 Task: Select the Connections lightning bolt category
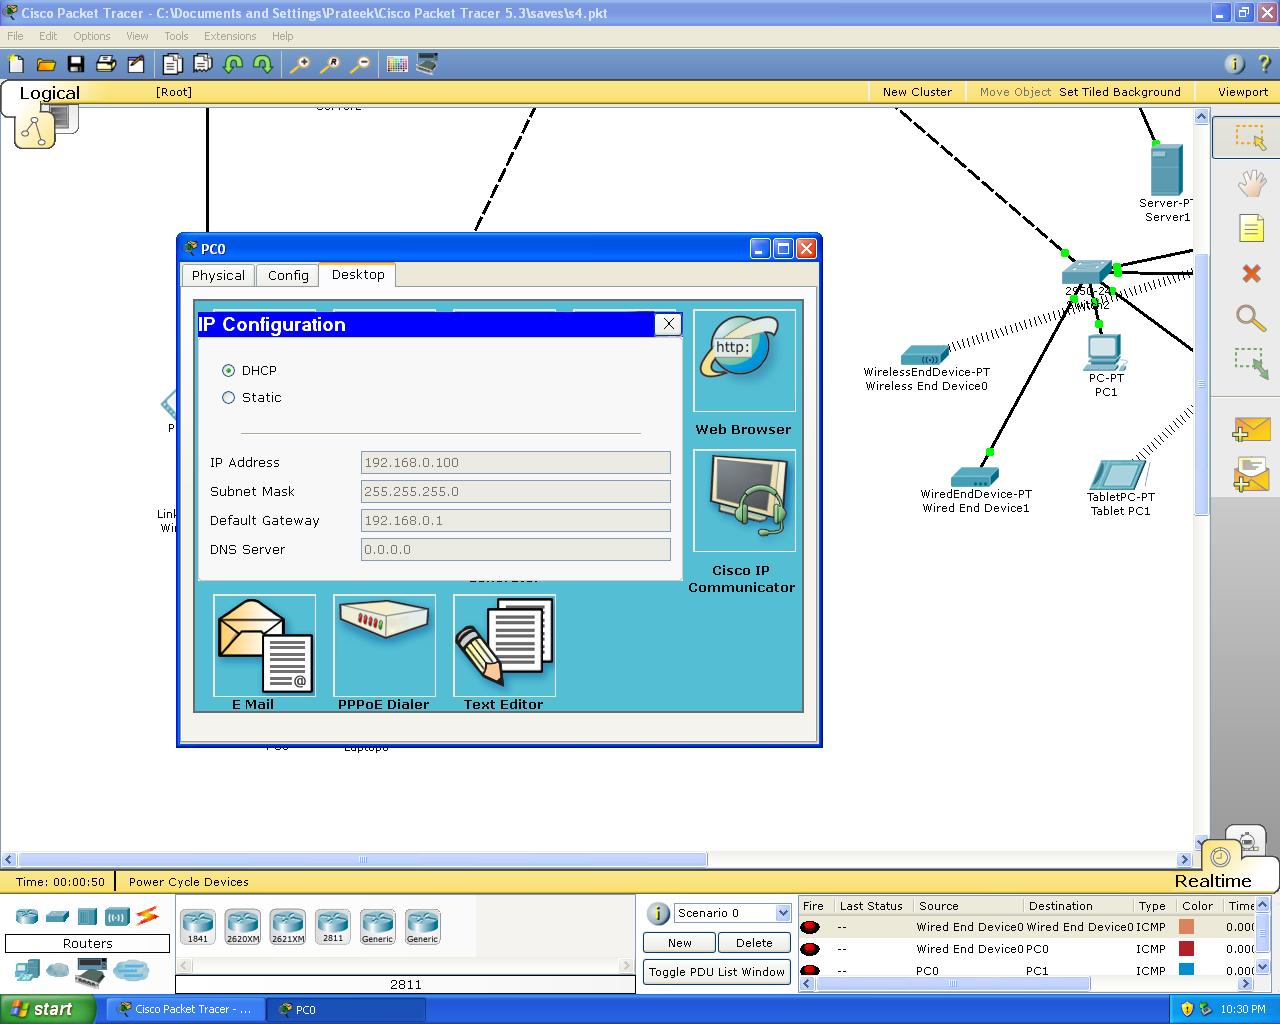coord(147,915)
